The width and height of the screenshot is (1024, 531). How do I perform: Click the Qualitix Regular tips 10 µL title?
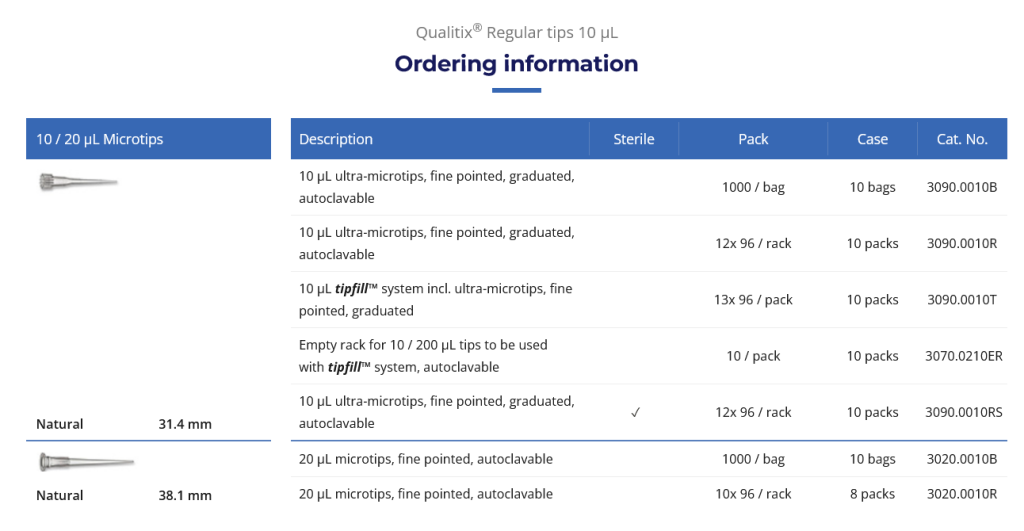click(516, 32)
